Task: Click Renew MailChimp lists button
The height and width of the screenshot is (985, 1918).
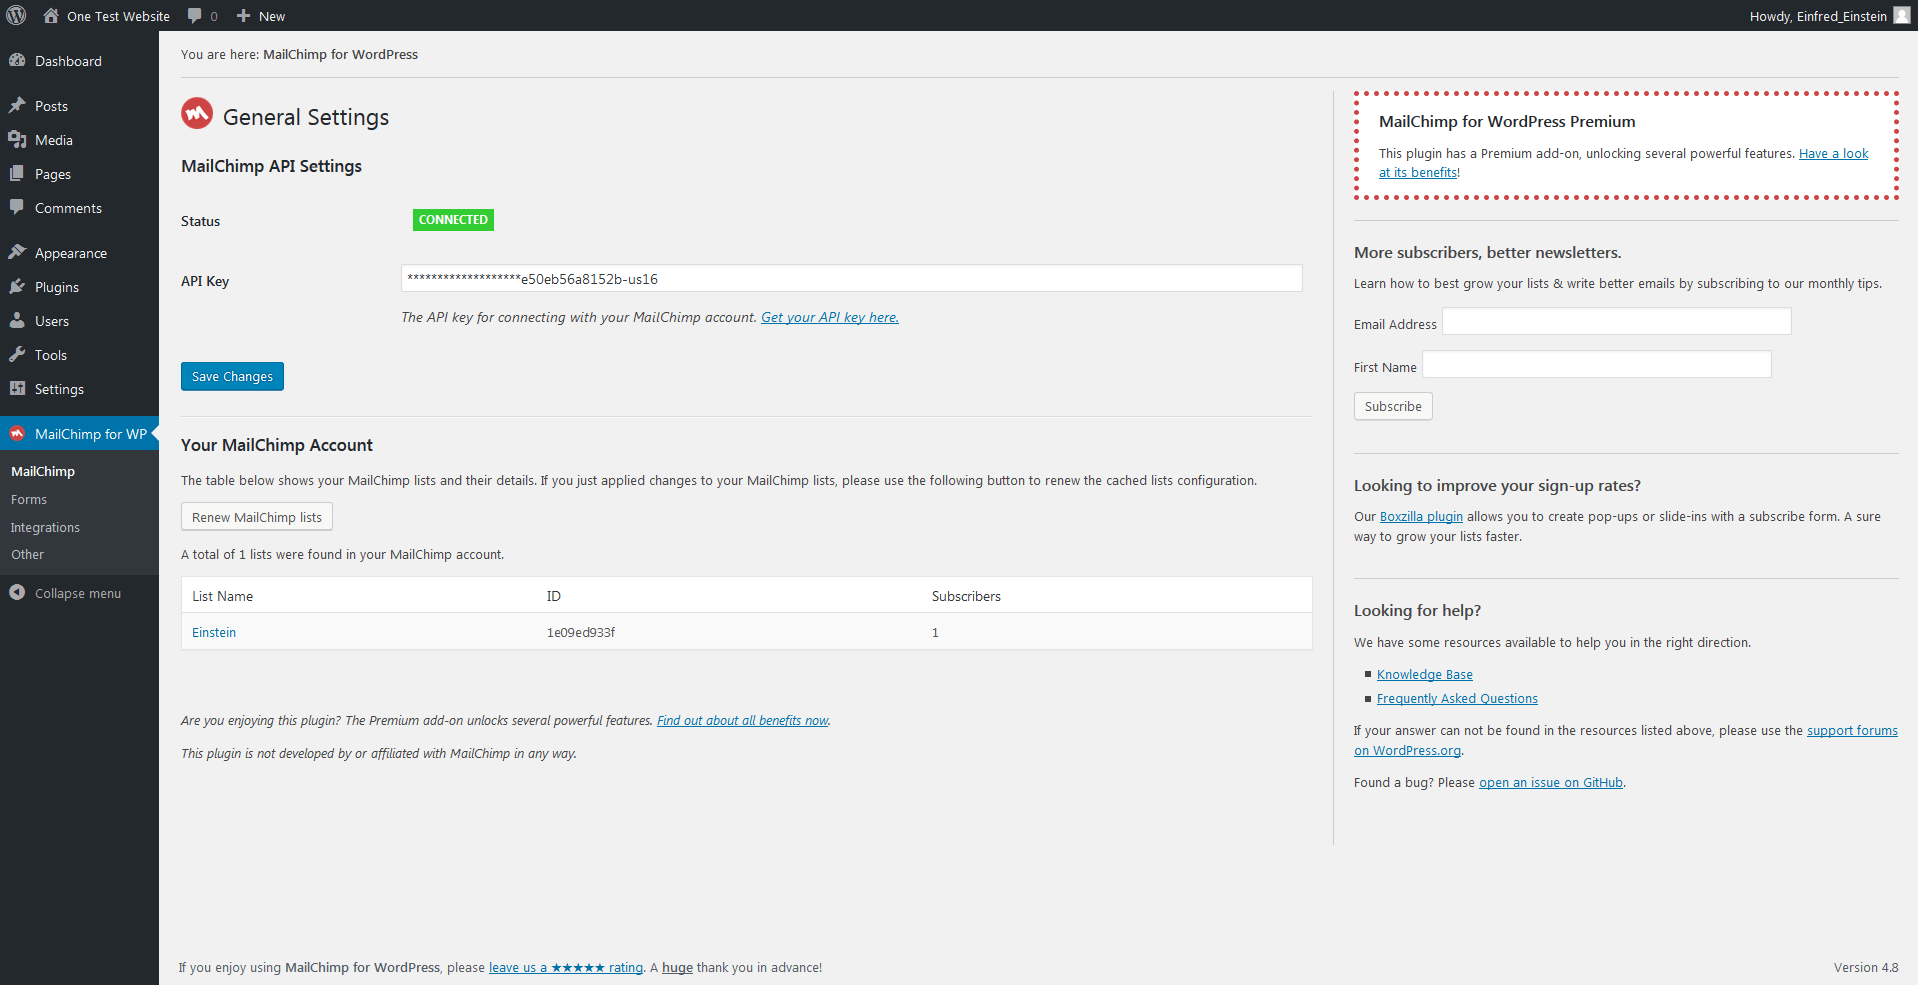Action: (257, 517)
